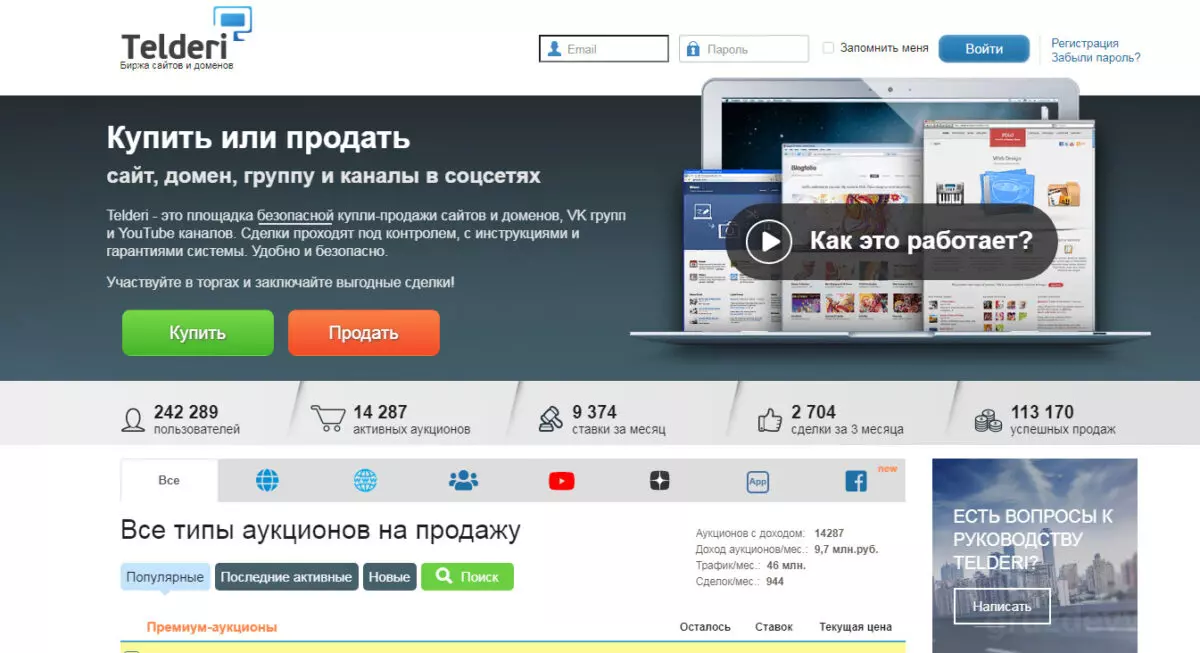
Task: Click the Написать button in banner
Action: pos(1001,606)
